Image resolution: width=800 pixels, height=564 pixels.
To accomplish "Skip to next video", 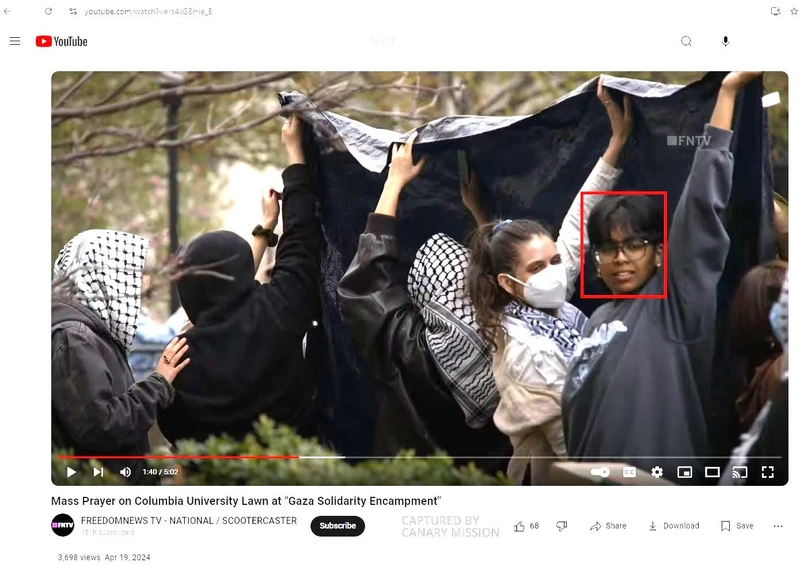I will coord(98,472).
